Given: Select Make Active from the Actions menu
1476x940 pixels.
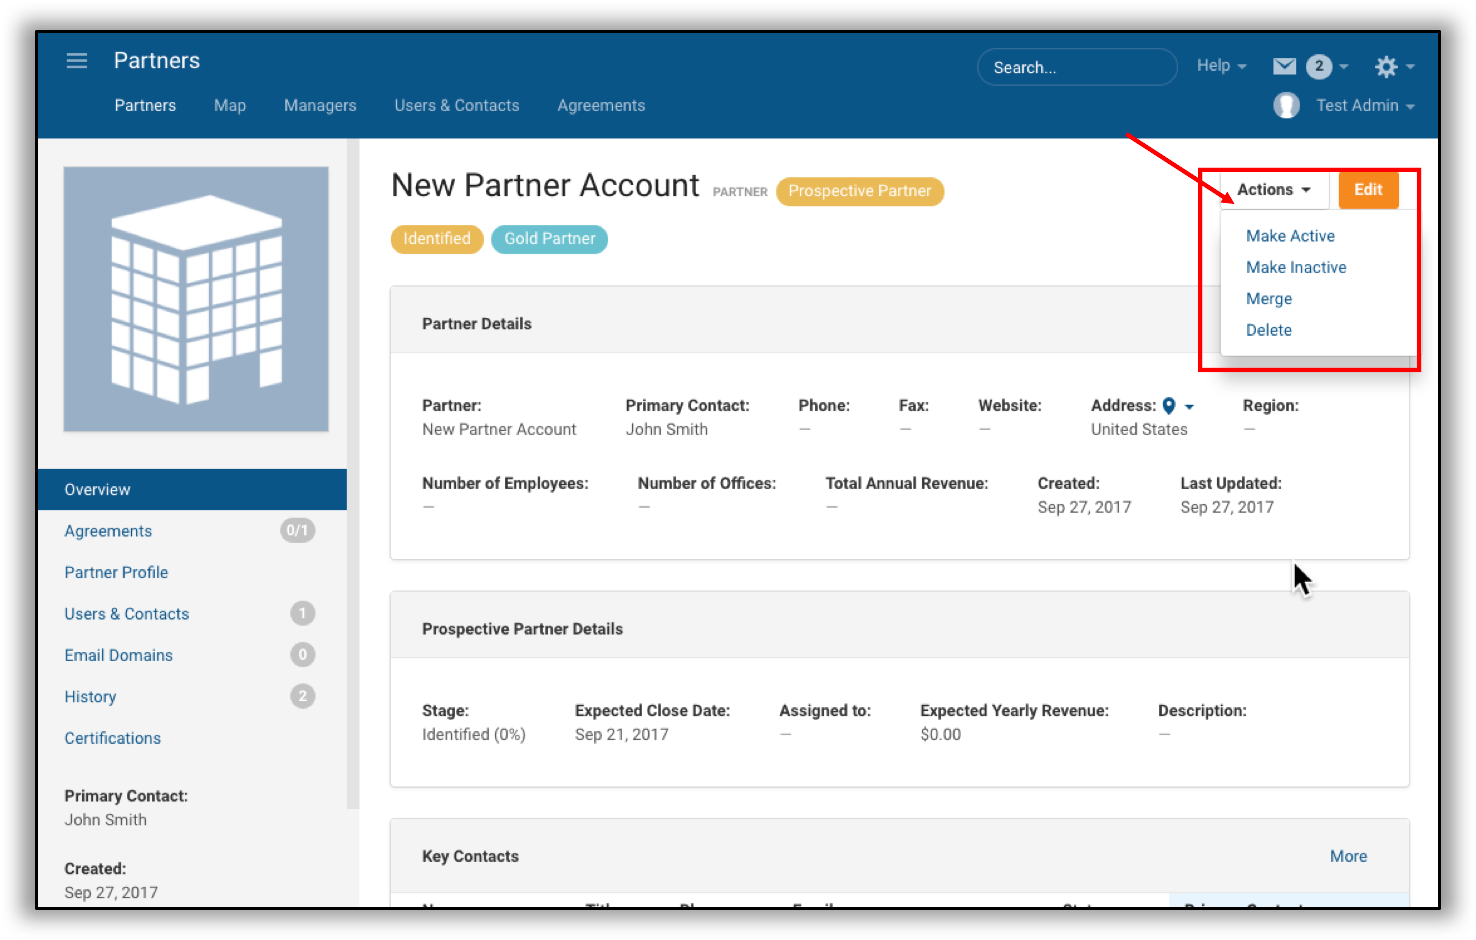Looking at the screenshot, I should tap(1290, 236).
